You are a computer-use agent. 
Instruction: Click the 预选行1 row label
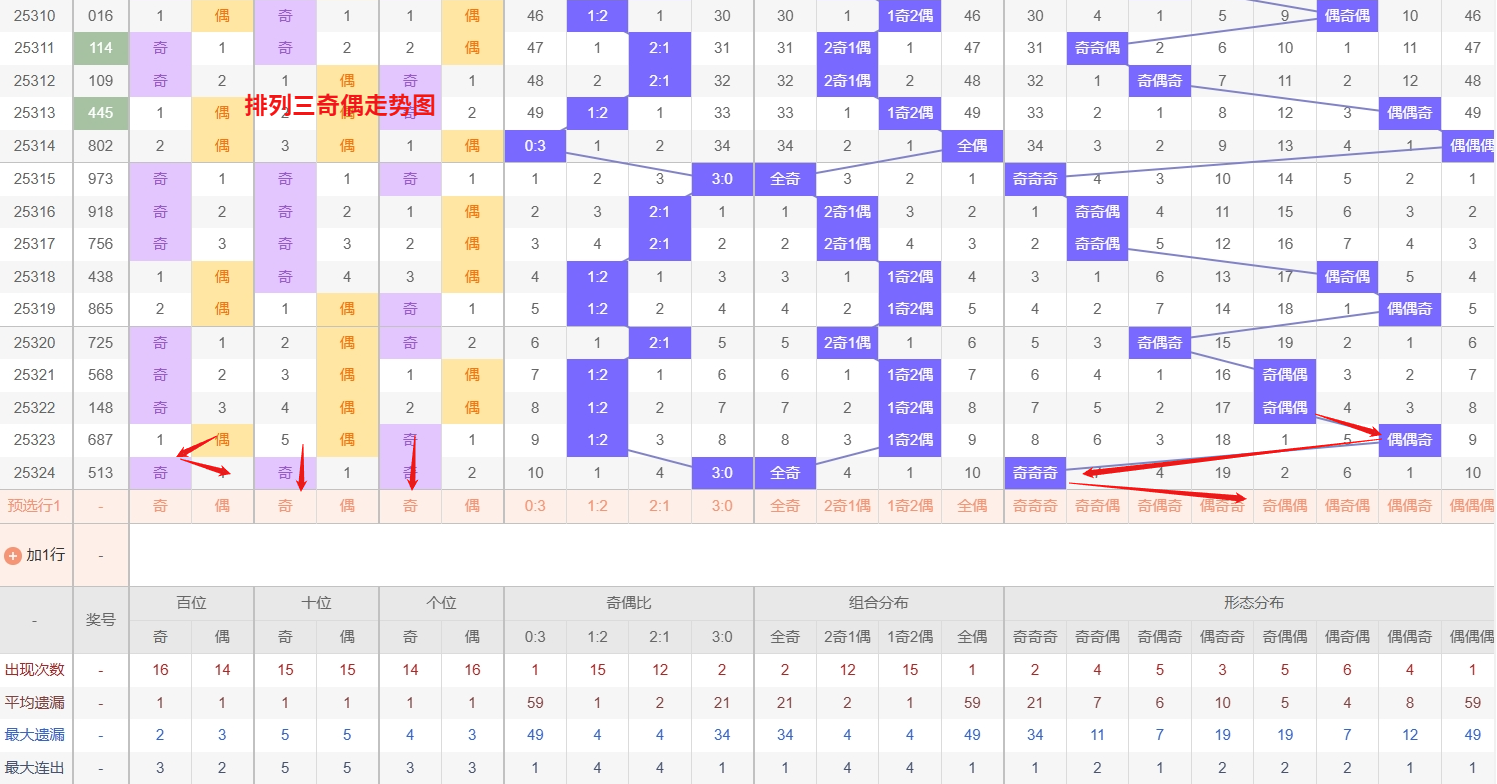coord(35,506)
